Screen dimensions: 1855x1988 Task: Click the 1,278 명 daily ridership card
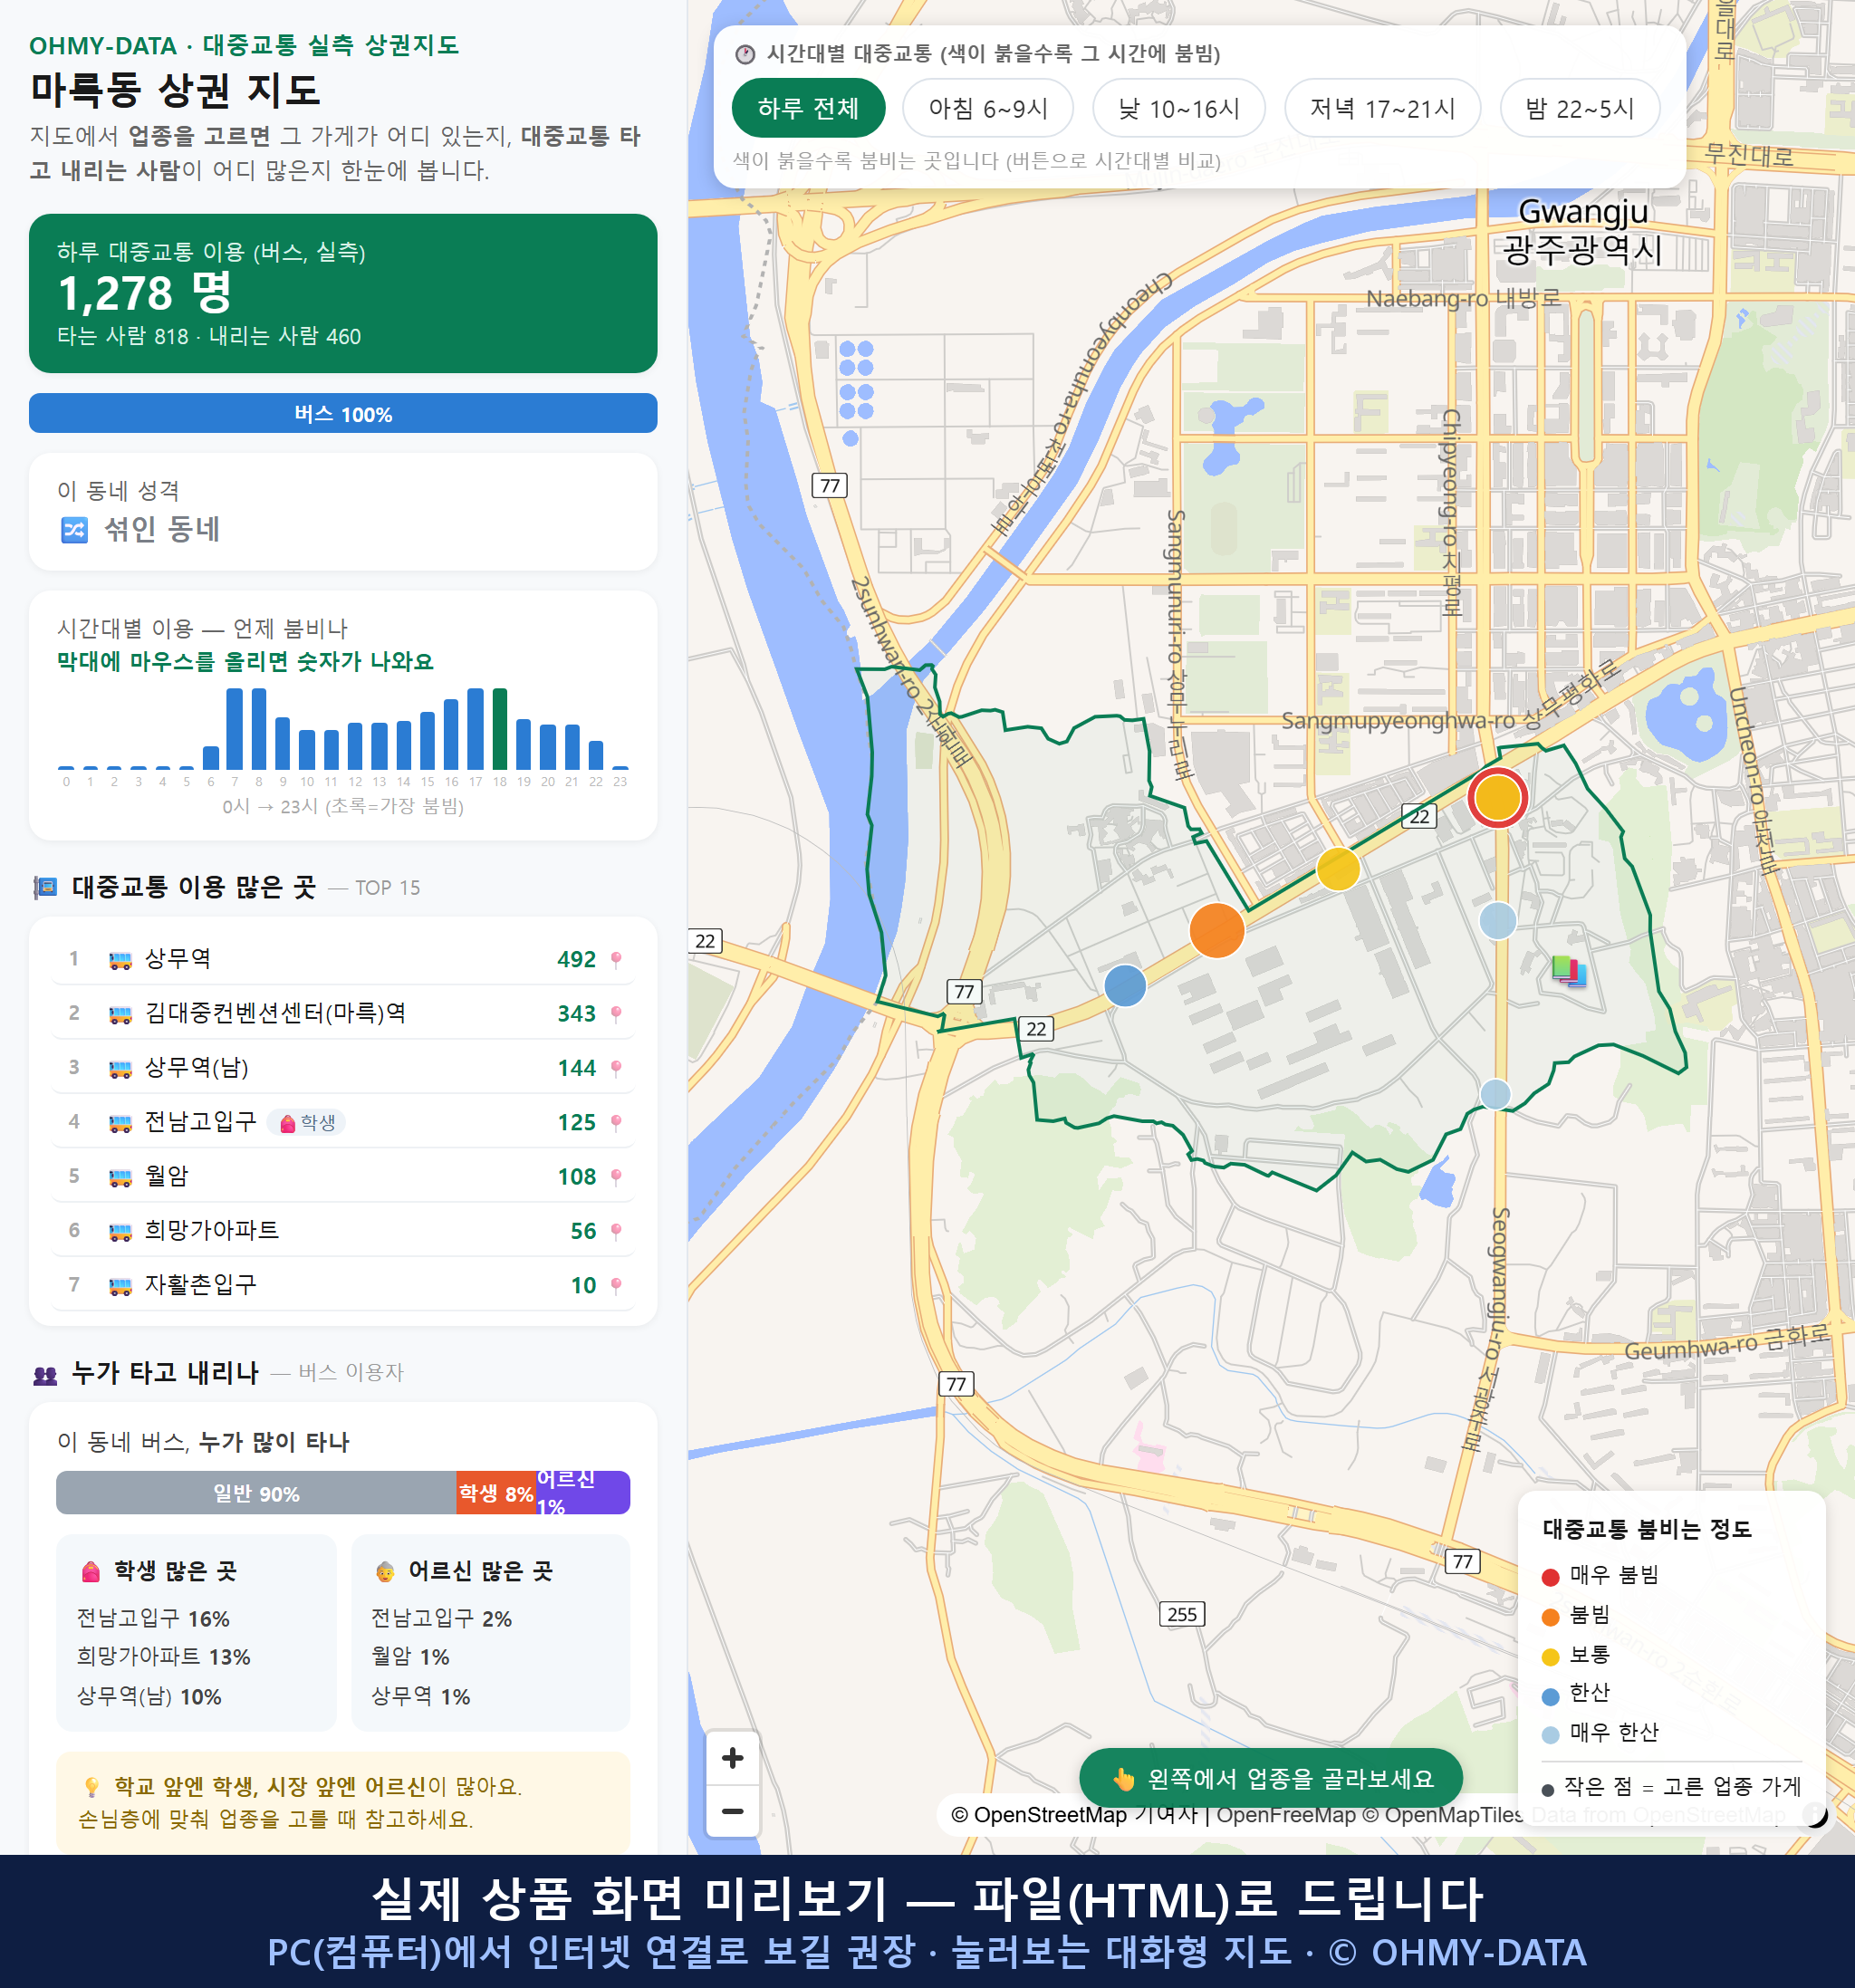click(x=343, y=293)
